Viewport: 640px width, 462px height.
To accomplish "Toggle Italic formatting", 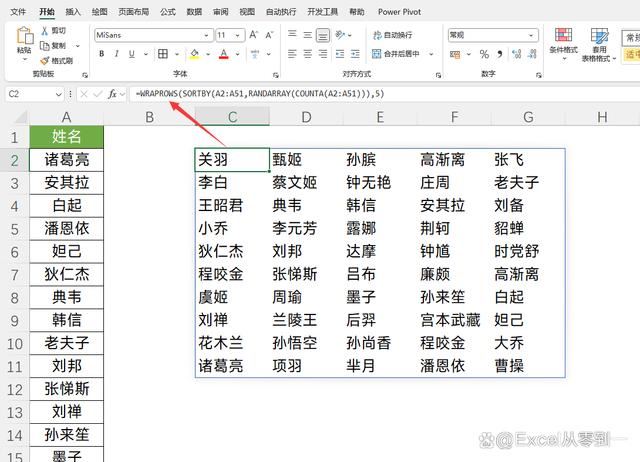I will point(116,54).
